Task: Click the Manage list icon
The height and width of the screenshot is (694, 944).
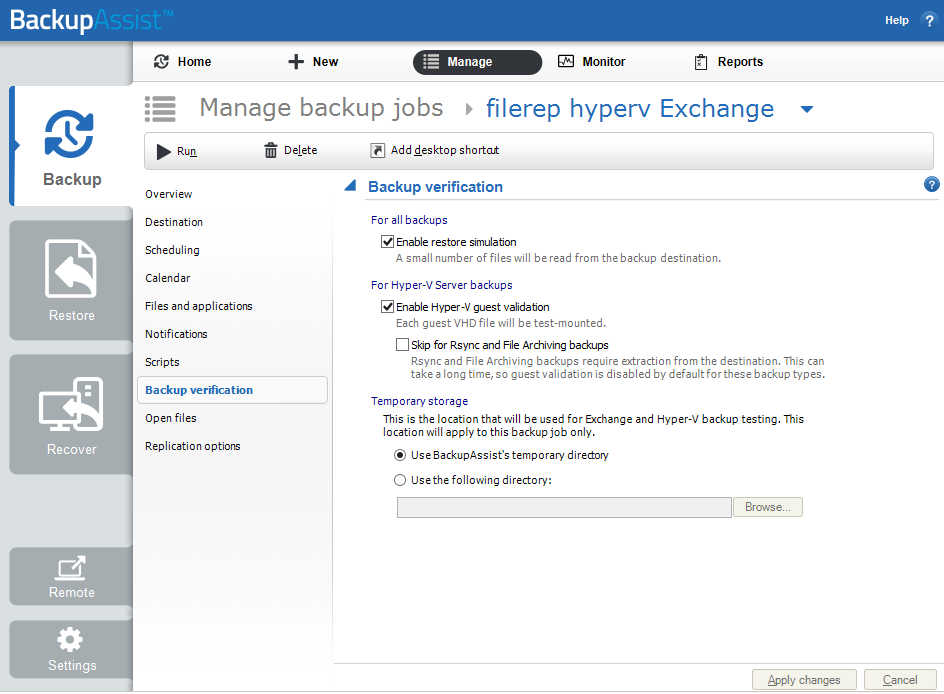Action: 431,61
